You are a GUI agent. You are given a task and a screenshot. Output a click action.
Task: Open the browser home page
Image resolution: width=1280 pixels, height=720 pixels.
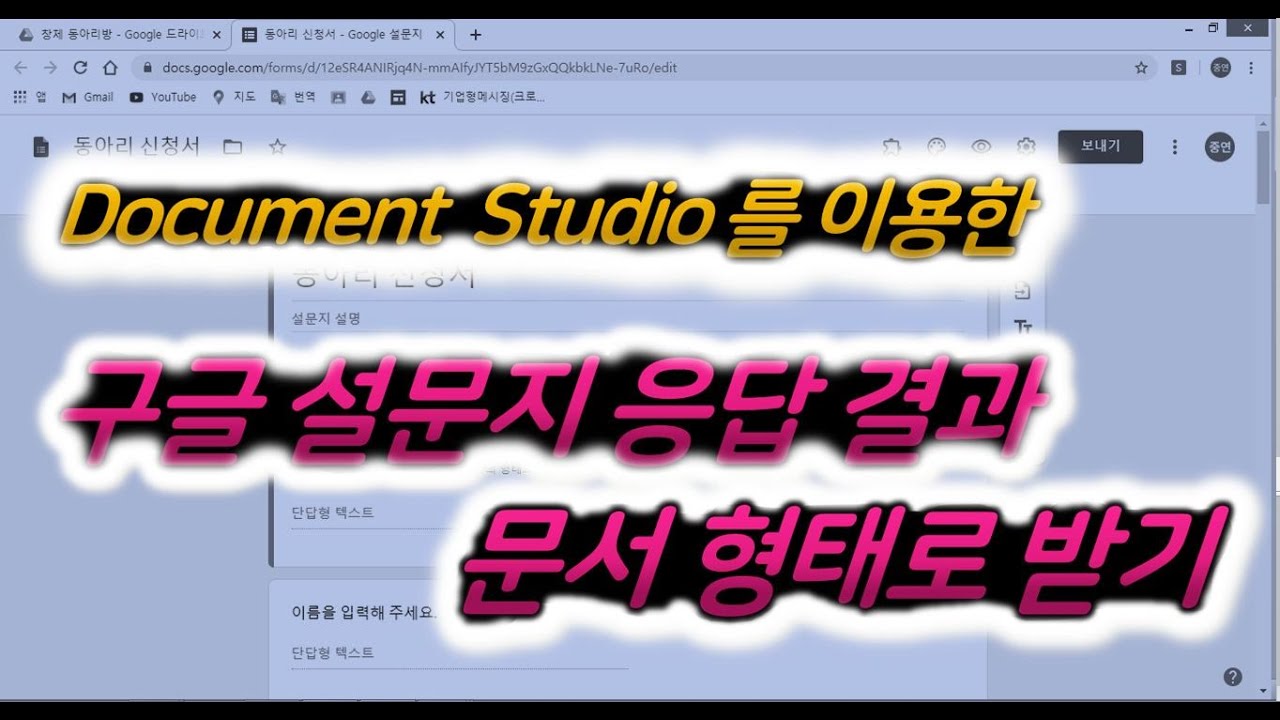tap(111, 68)
